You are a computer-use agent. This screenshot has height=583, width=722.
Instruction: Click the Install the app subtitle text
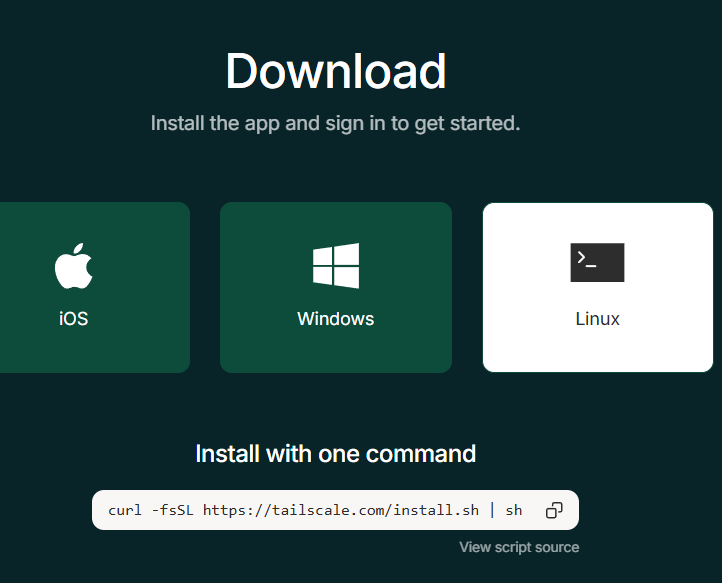click(336, 123)
